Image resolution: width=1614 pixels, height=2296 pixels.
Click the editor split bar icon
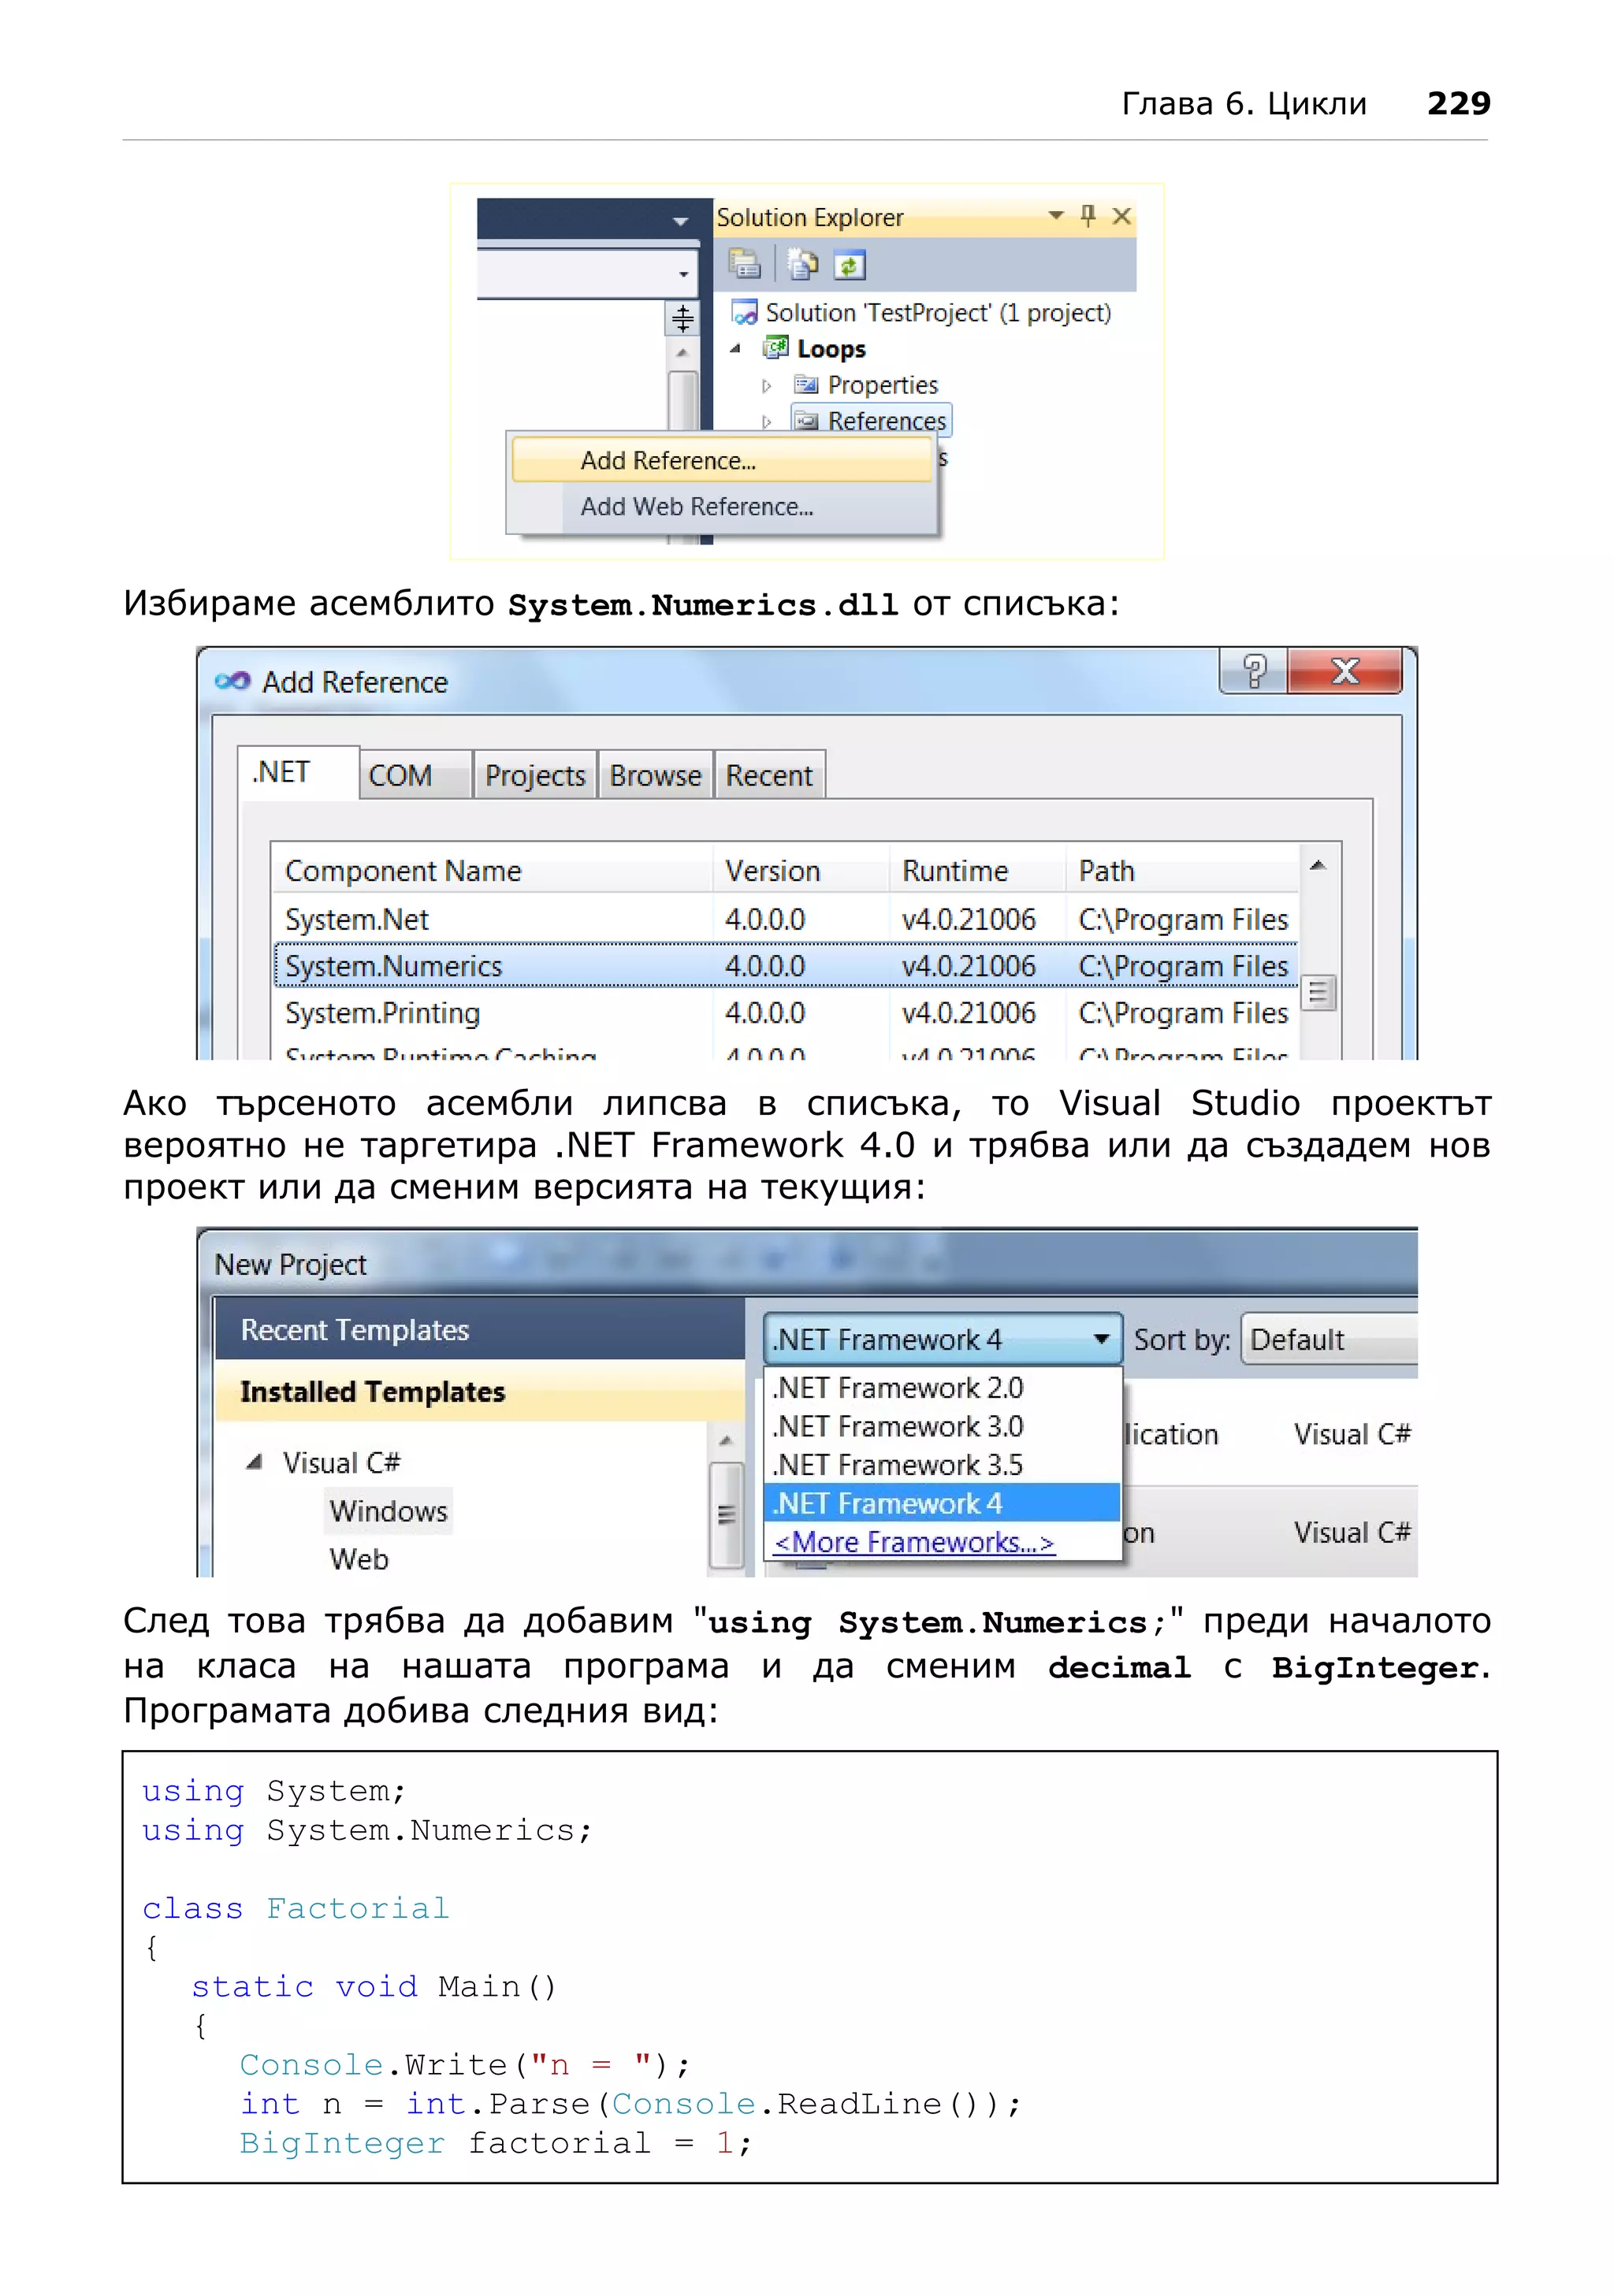coord(682,318)
